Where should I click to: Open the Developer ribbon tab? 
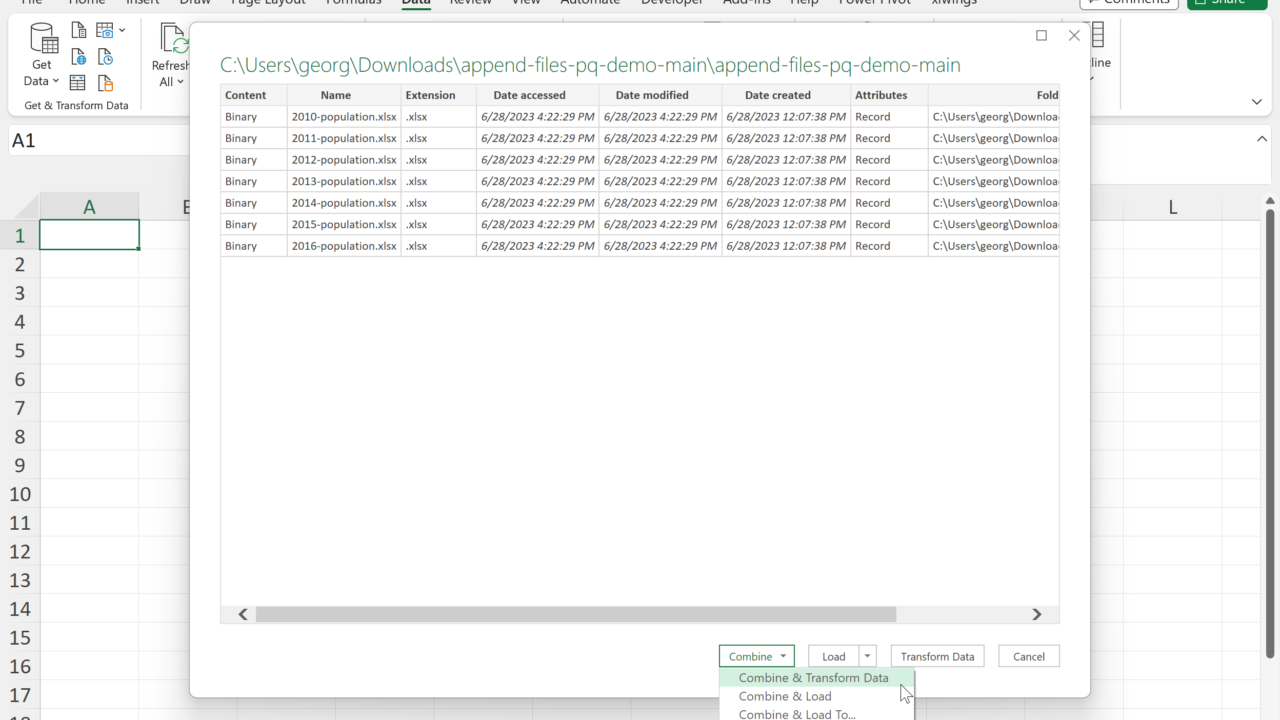click(674, 3)
